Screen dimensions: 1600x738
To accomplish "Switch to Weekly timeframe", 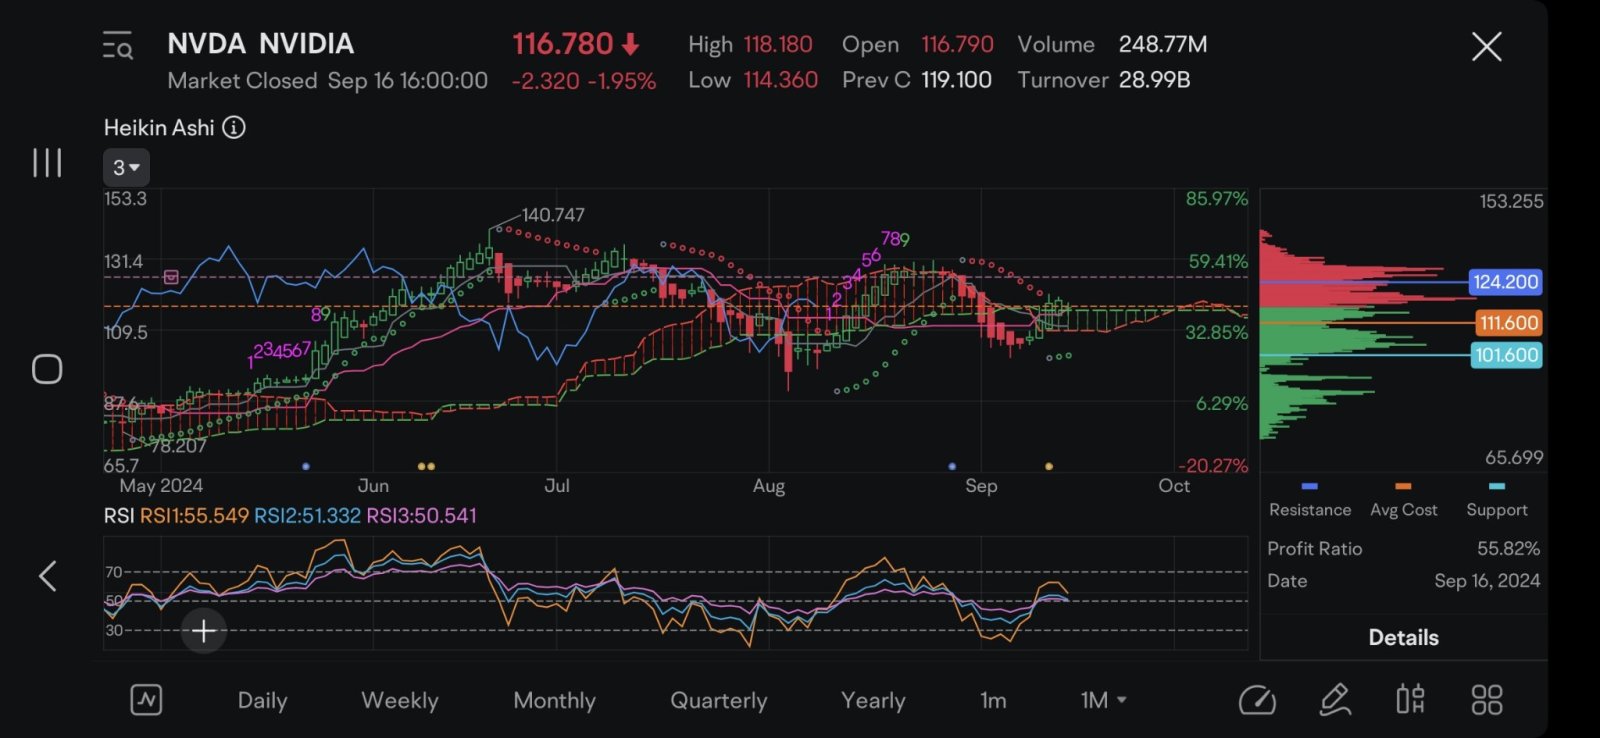I will click(x=400, y=700).
